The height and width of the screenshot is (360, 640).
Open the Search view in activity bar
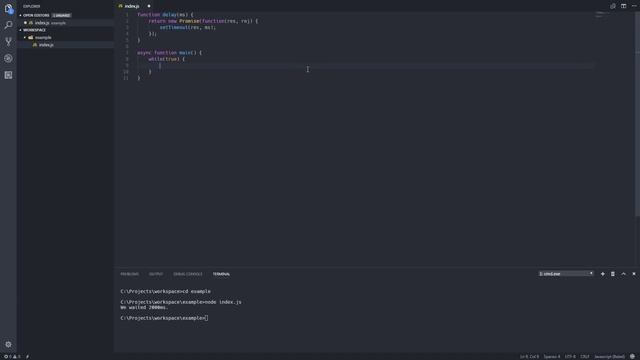pos(8,25)
